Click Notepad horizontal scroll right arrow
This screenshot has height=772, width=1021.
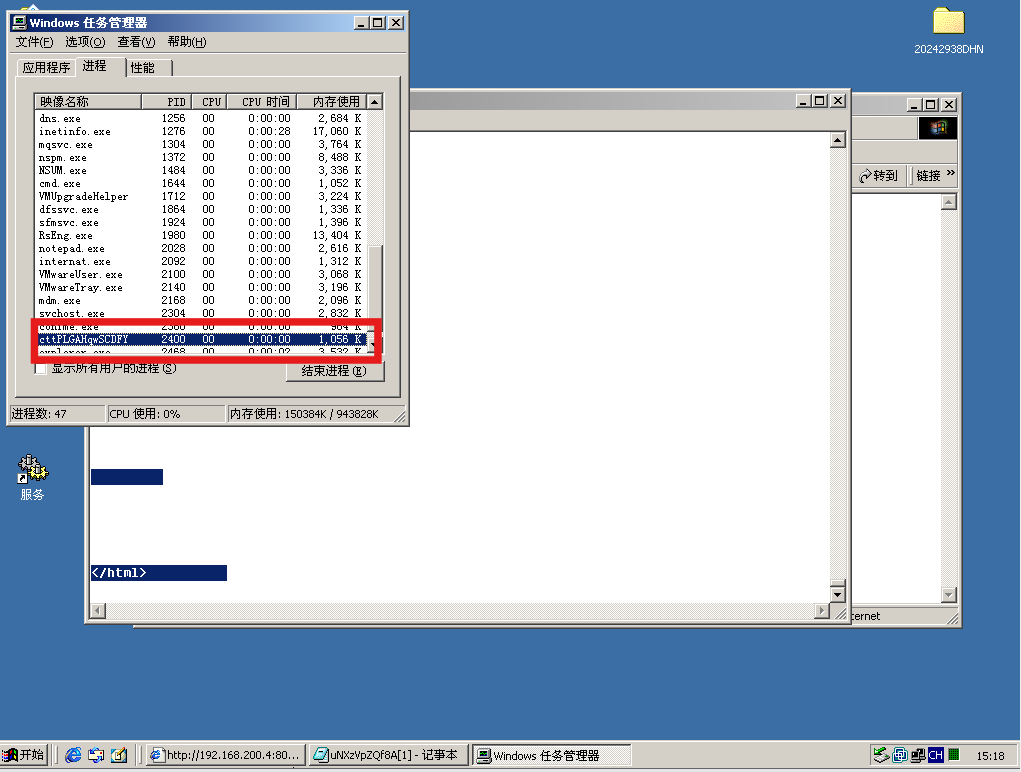pyautogui.click(x=822, y=611)
